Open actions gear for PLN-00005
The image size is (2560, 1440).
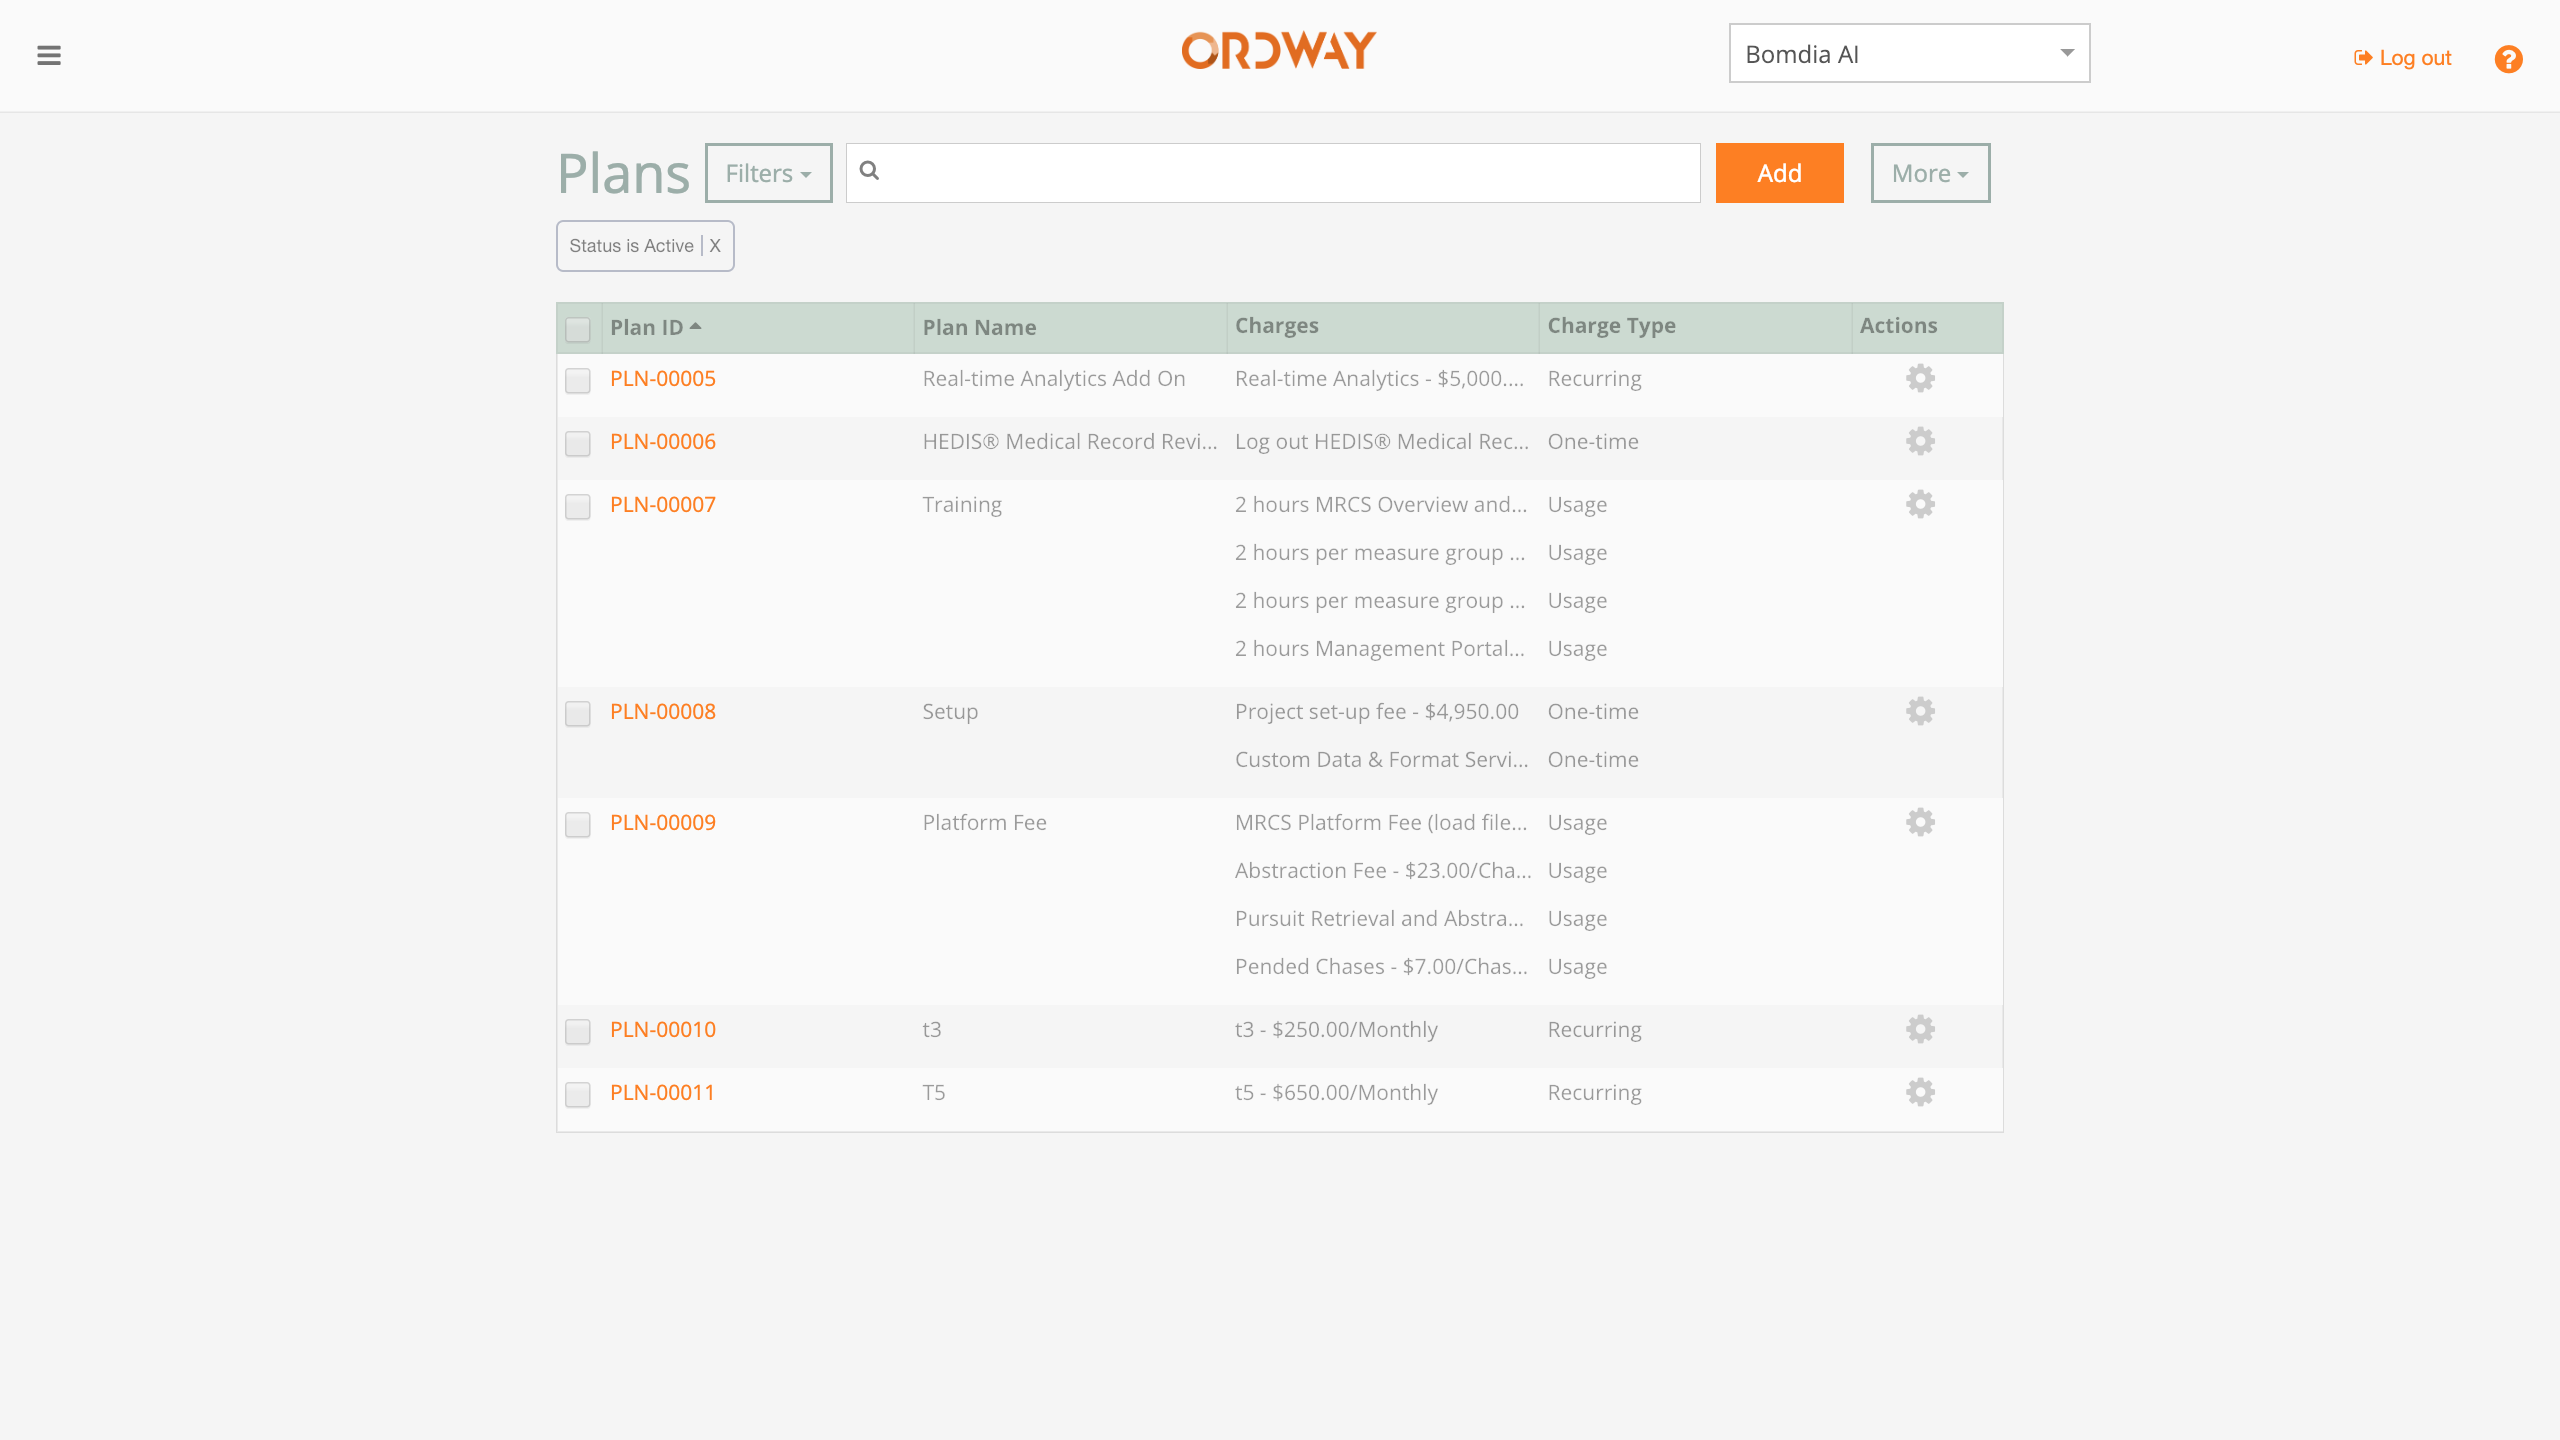pos(1920,379)
